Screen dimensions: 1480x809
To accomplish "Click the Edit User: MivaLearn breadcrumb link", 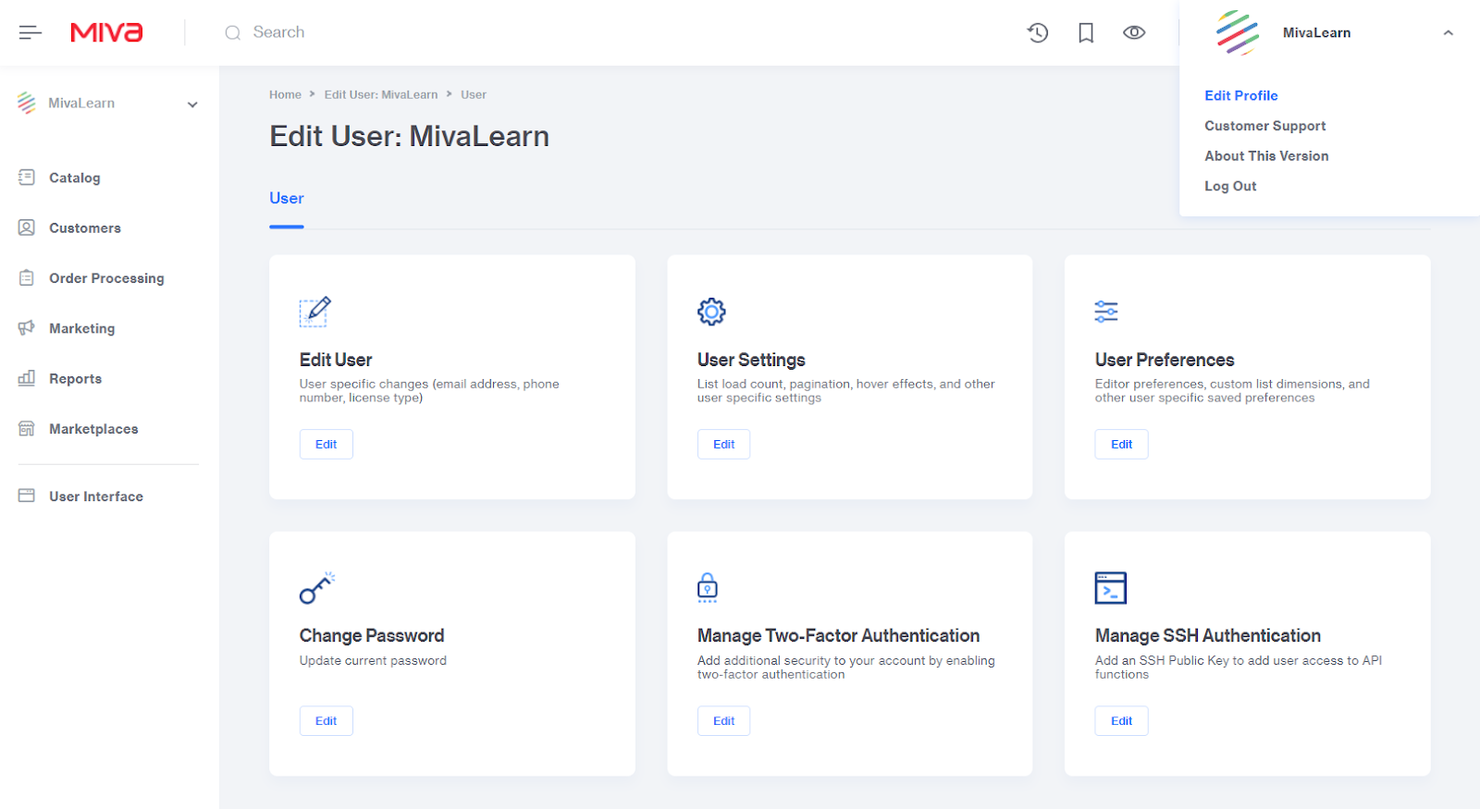I will tap(381, 95).
